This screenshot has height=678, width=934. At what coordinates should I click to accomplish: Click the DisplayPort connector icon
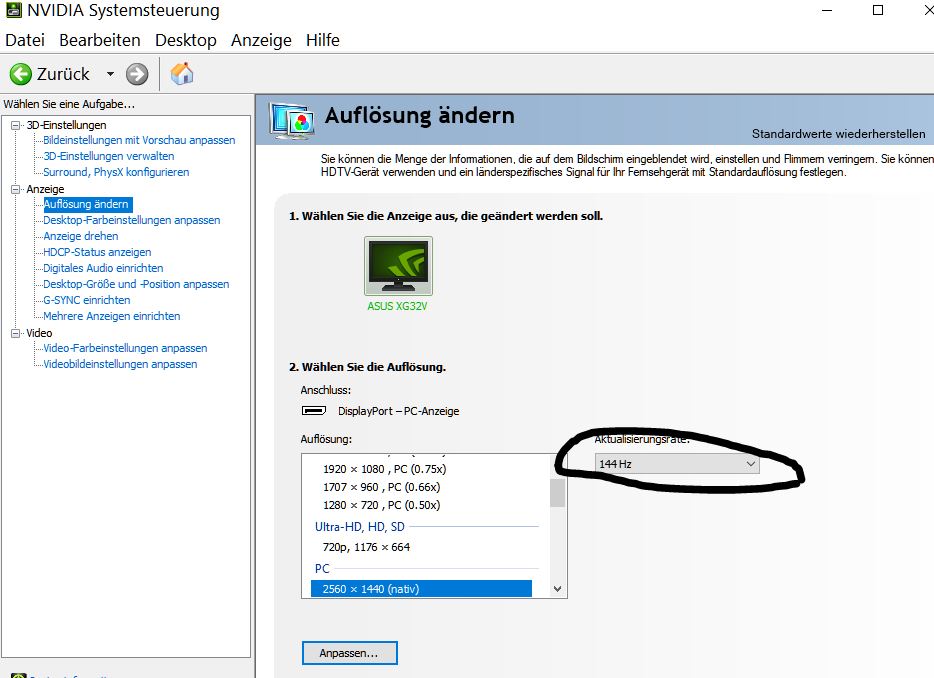pyautogui.click(x=314, y=410)
